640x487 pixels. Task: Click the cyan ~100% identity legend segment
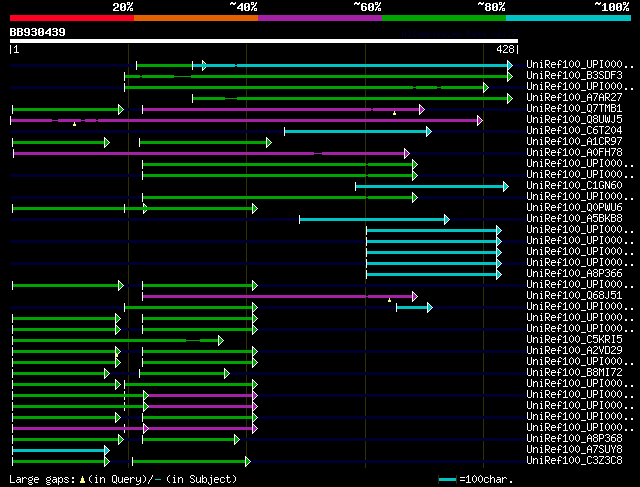[x=569, y=18]
